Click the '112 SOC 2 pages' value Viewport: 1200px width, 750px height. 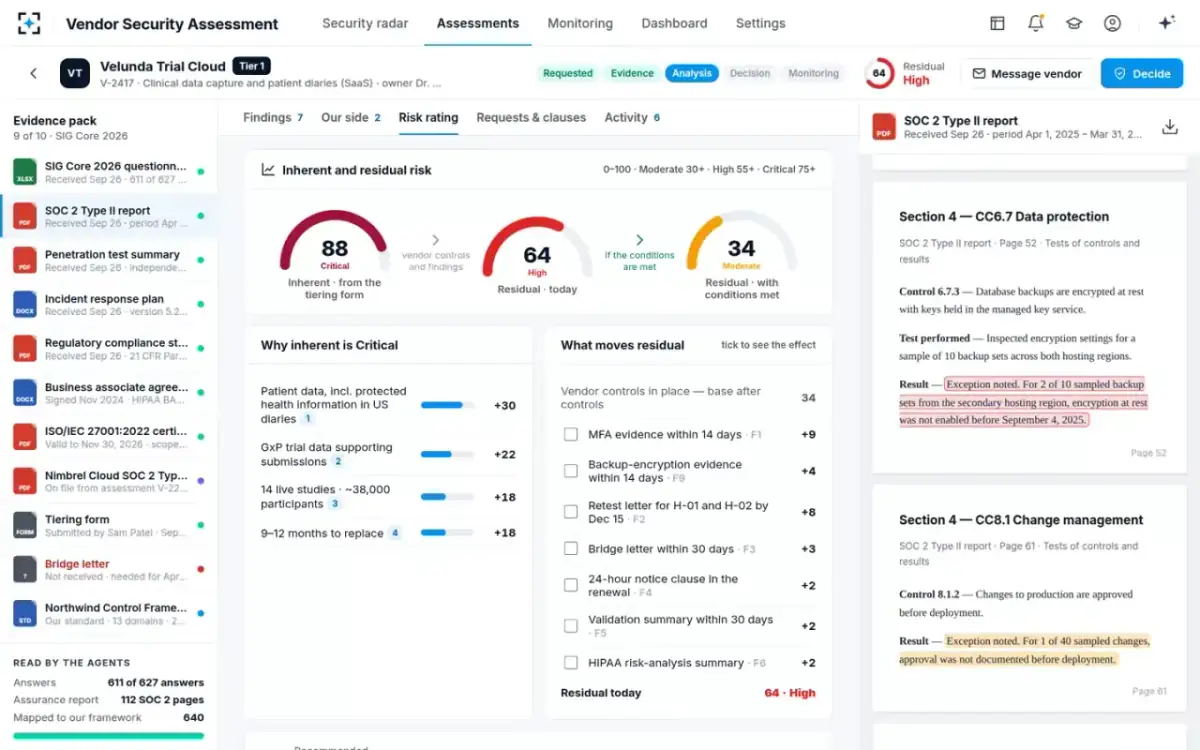(x=162, y=700)
